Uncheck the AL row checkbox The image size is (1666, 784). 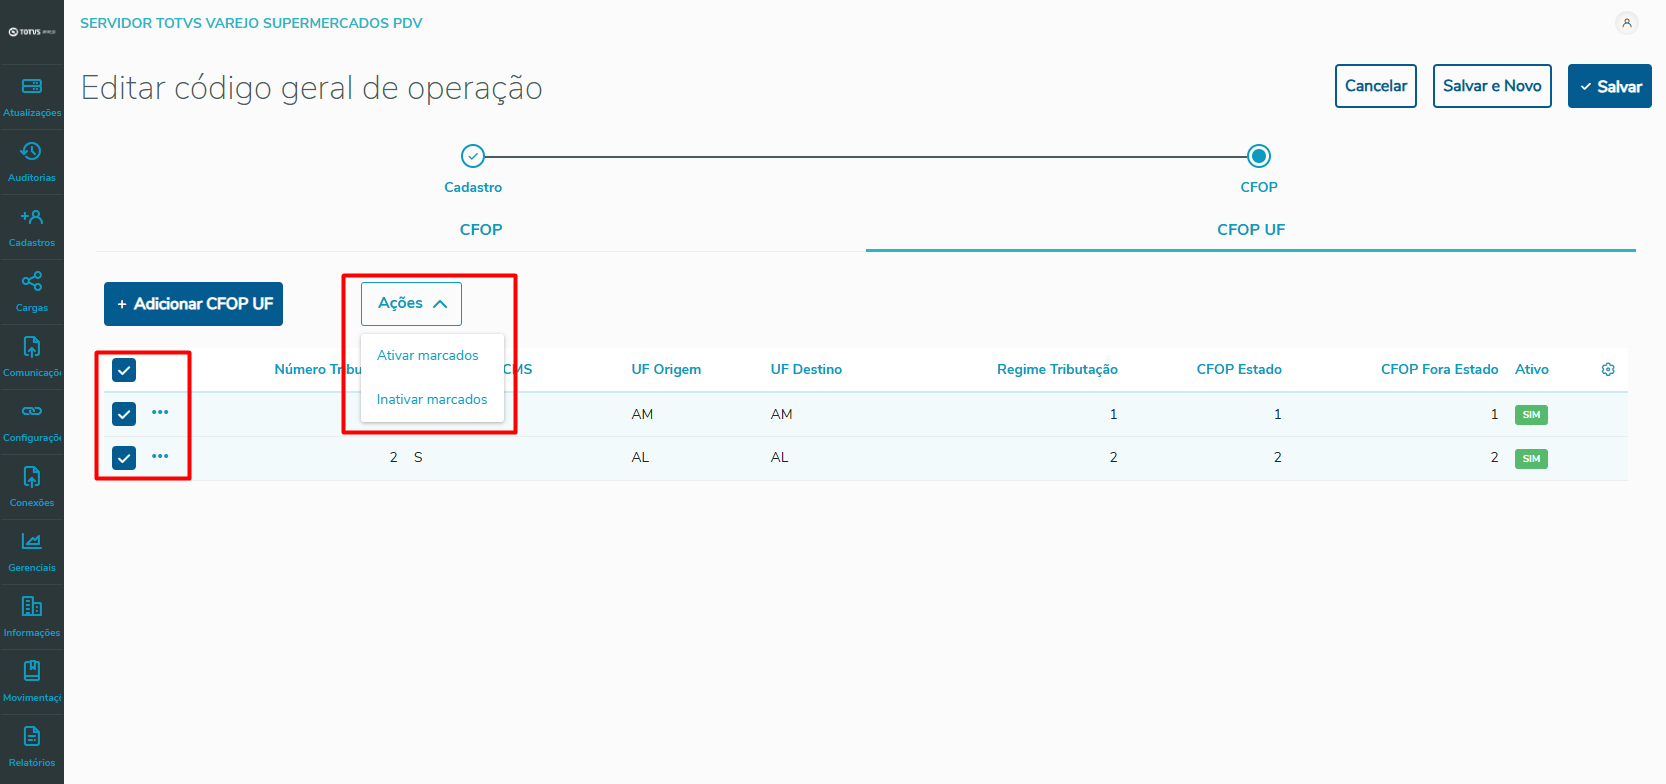(124, 458)
